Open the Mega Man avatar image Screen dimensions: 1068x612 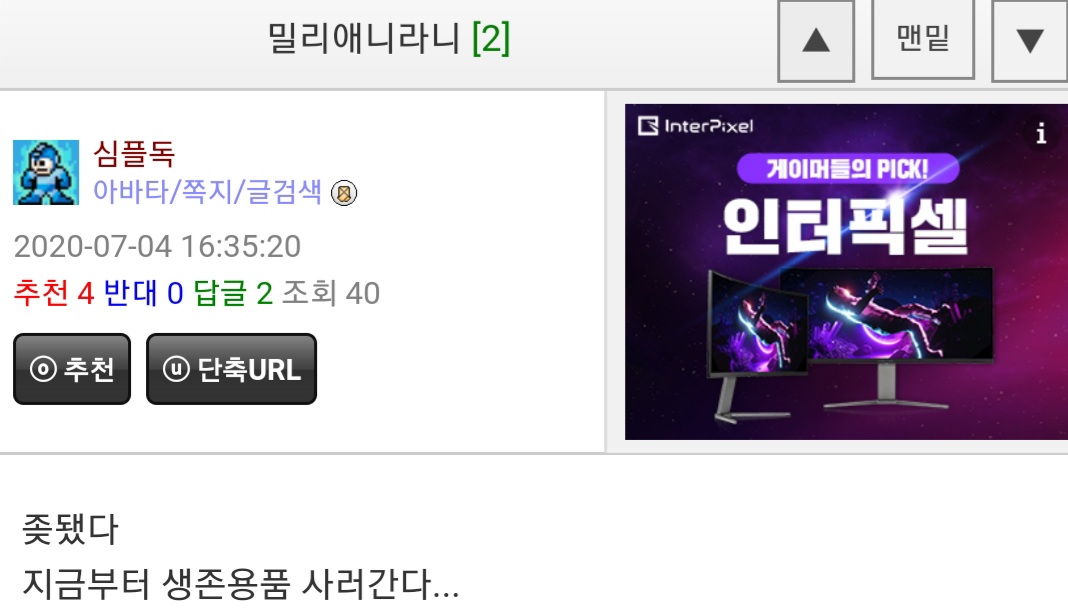point(46,172)
